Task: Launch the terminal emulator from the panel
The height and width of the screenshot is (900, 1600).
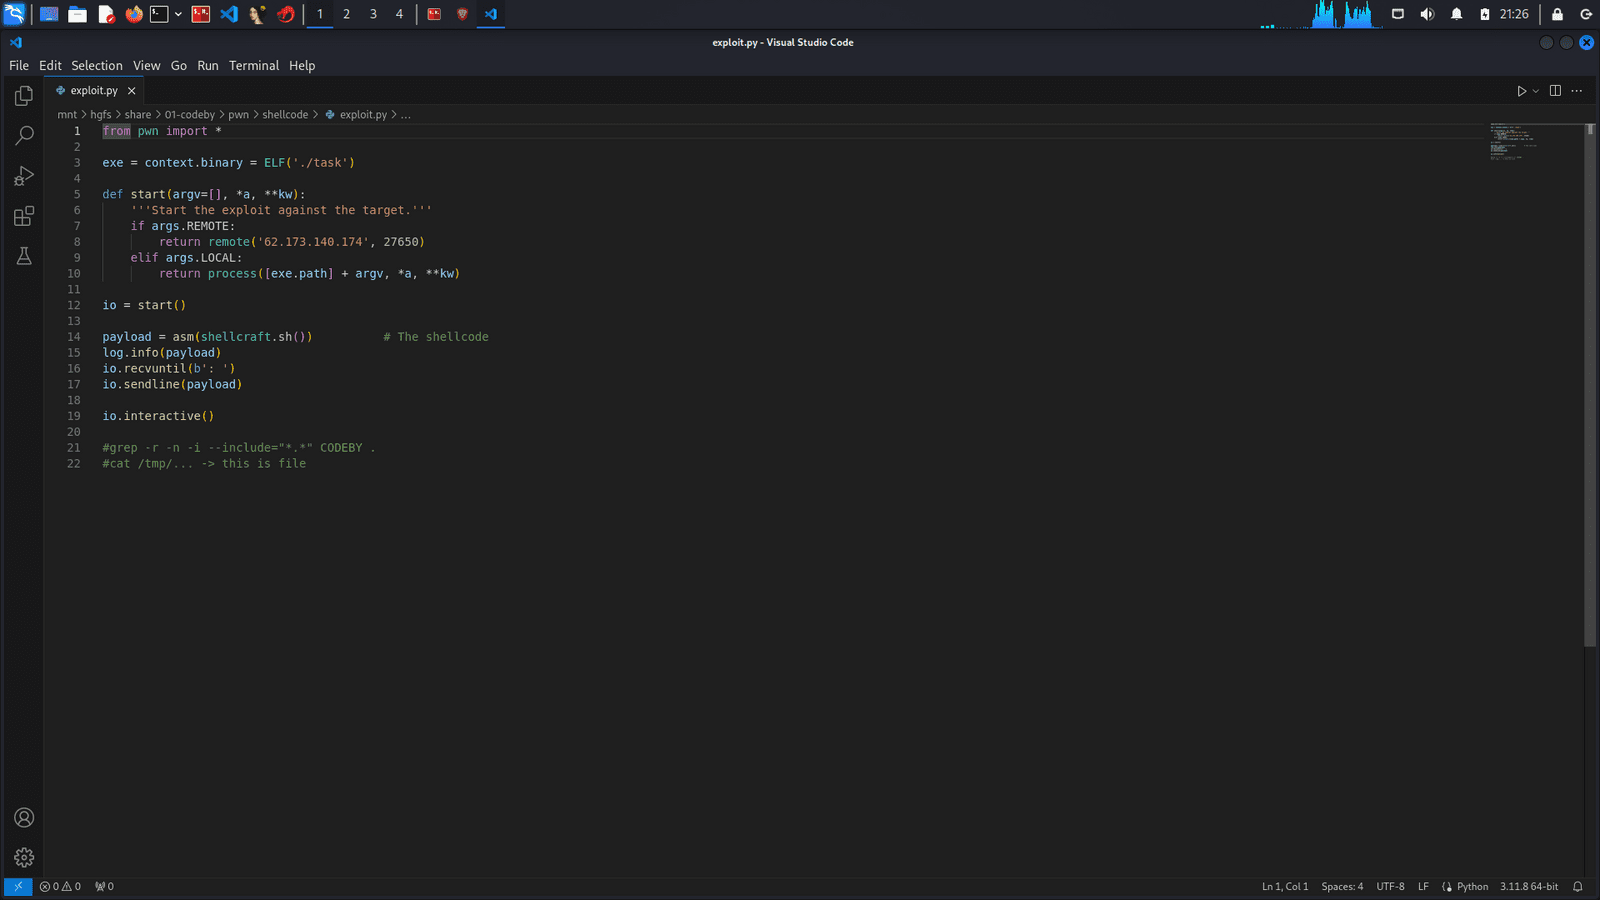Action: tap(159, 14)
